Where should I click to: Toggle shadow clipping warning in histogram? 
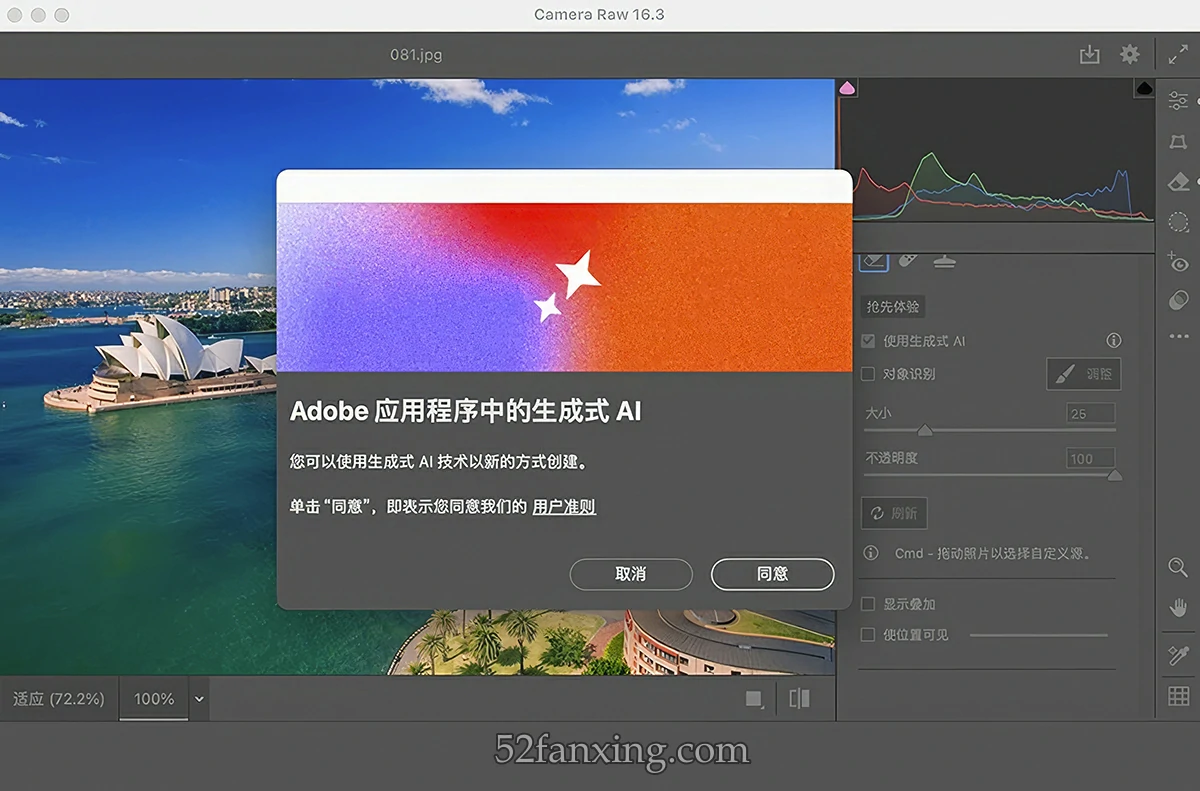848,88
